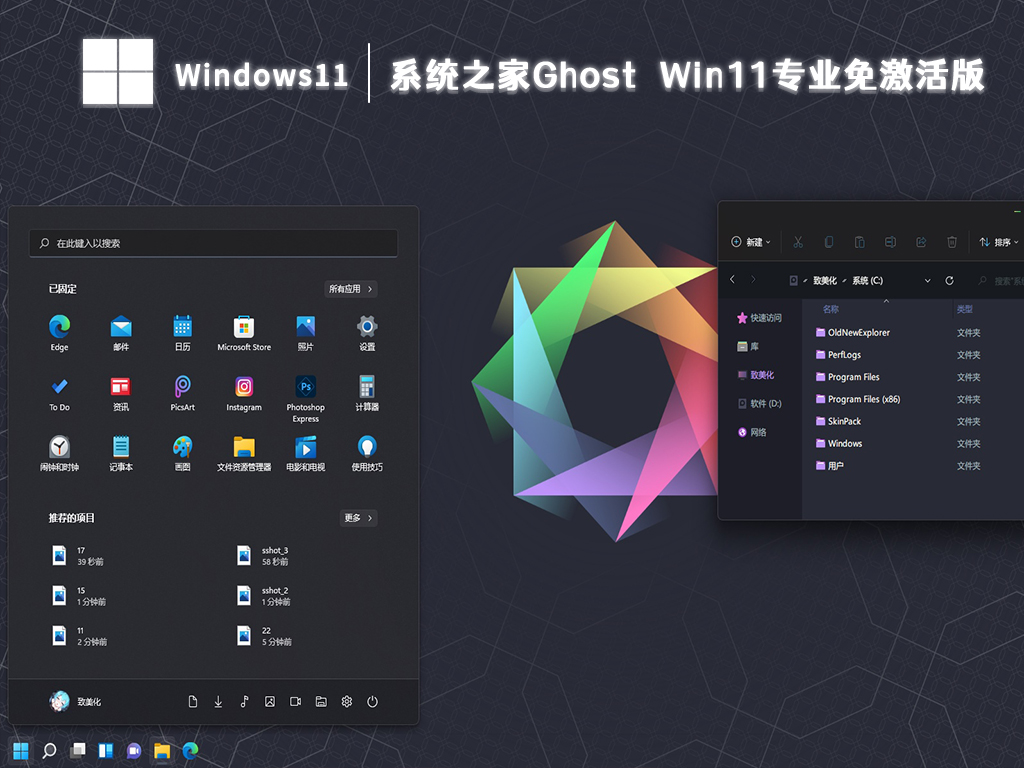
Task: Click the power icon in Start menu
Action: (x=372, y=701)
